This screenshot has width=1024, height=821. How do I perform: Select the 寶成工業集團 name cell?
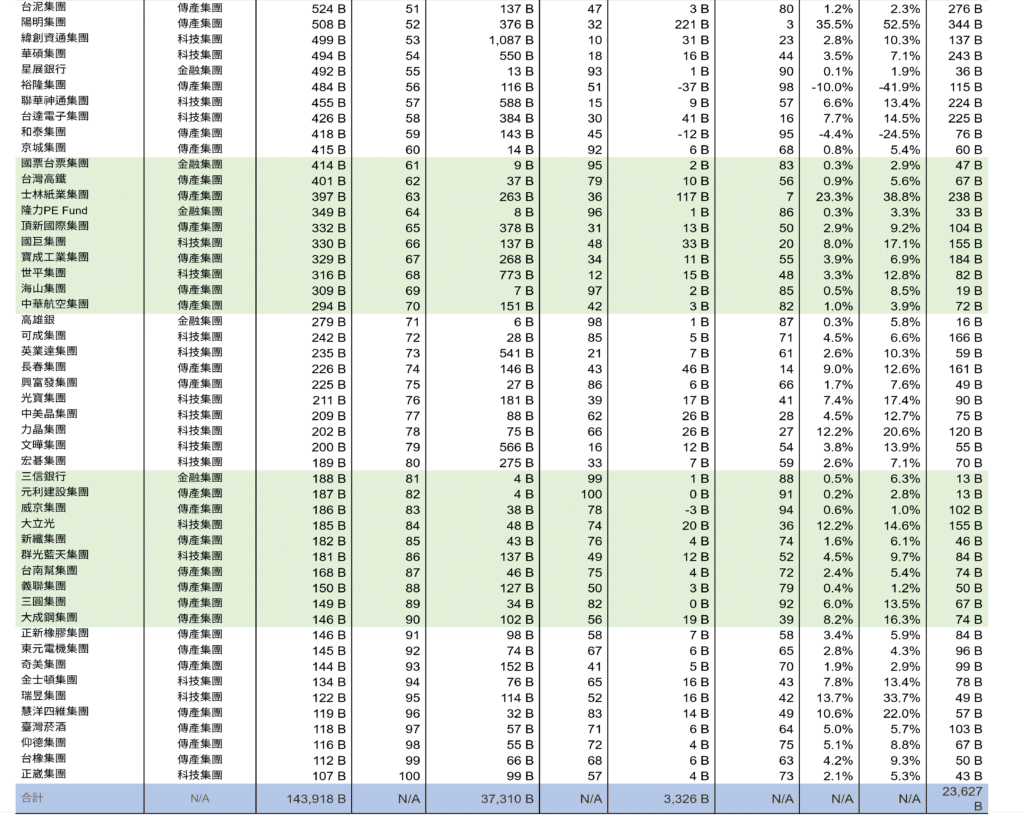55,258
